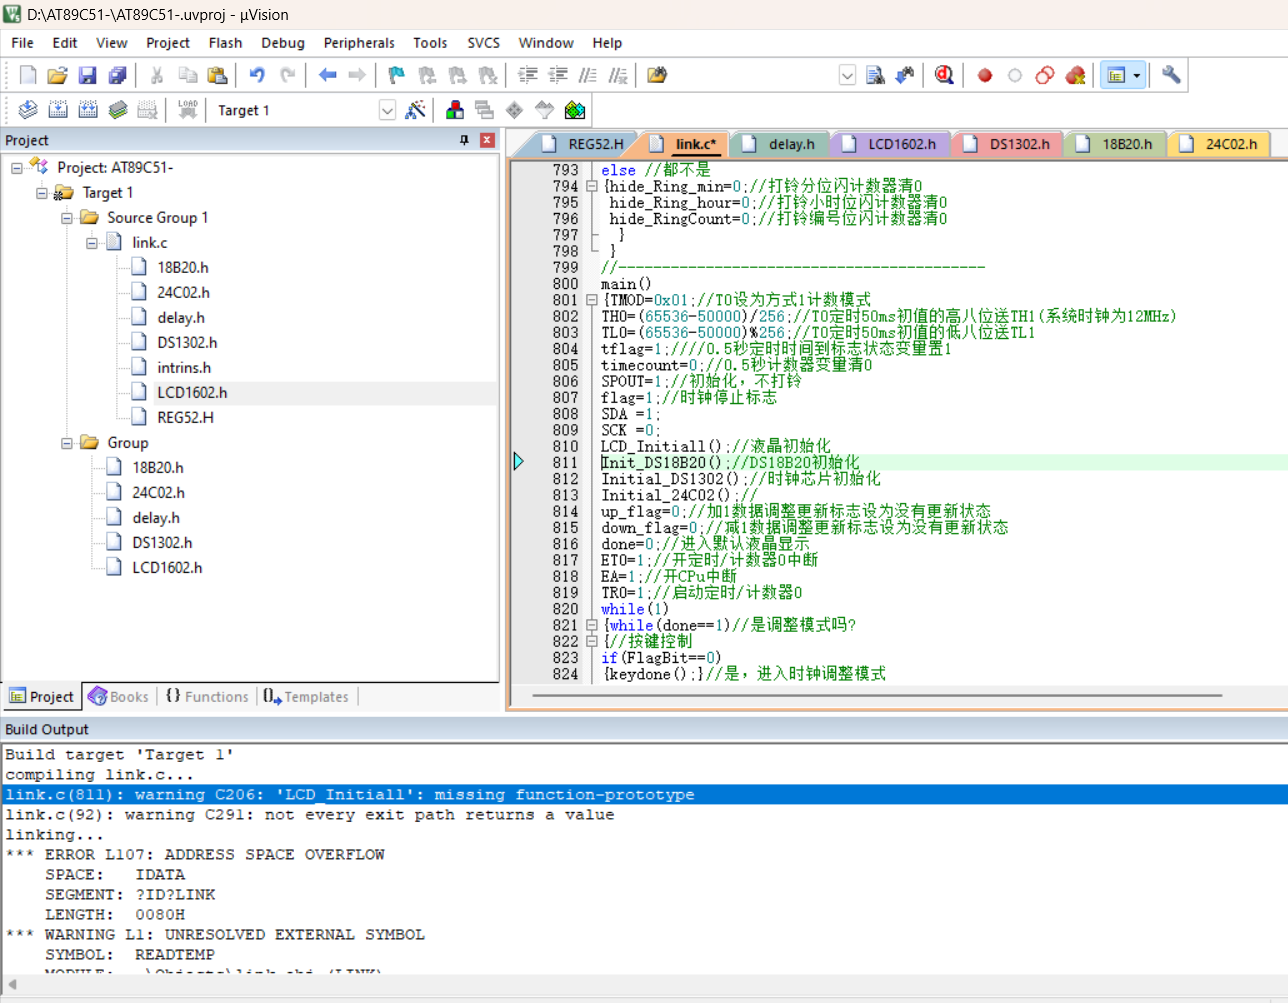Select the warning C291 build output line
Screen dimensions: 1288x1003
coord(310,815)
